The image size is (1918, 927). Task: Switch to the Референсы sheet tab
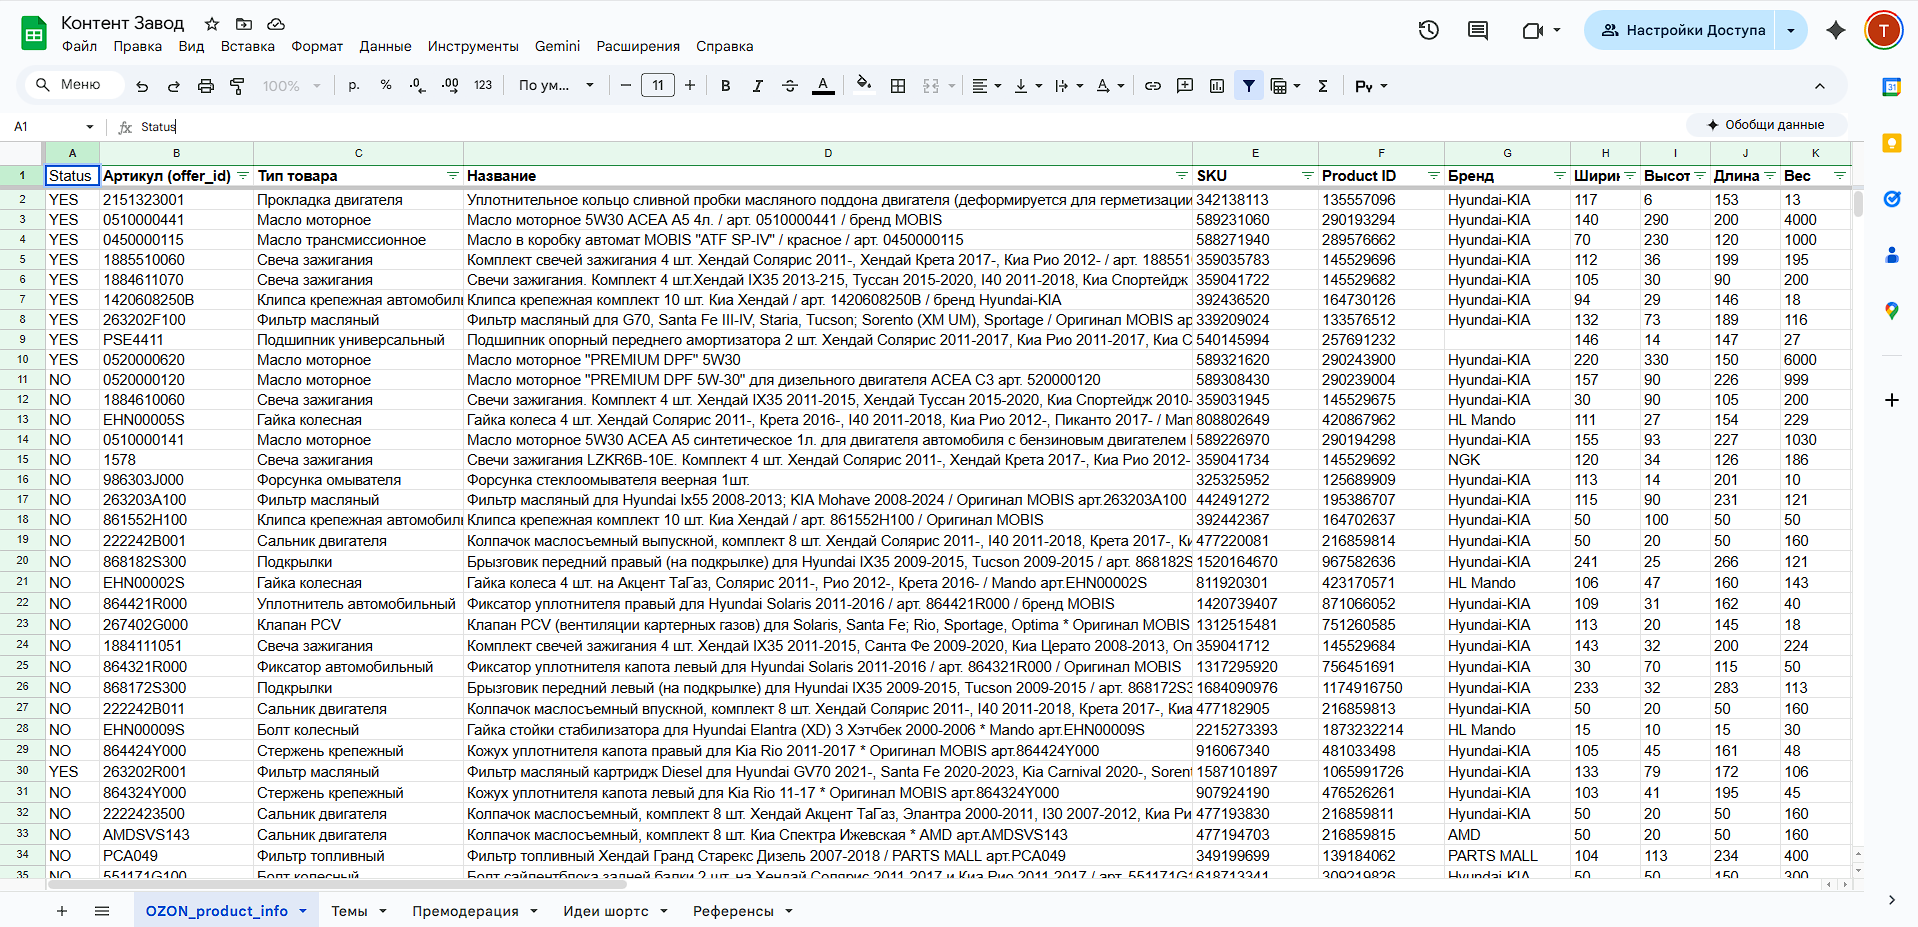(743, 911)
